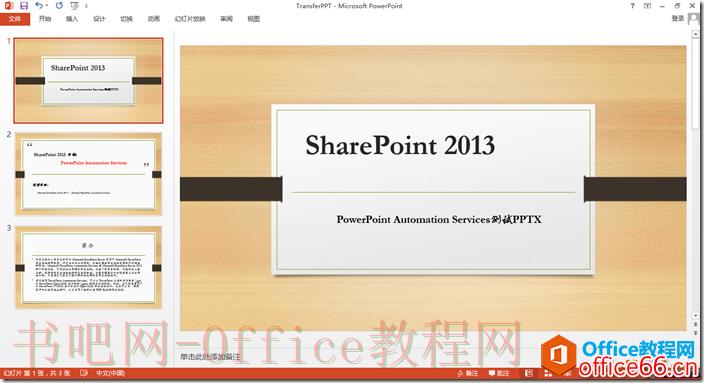Screen dimensions: 704x383
Task: Click the Start From Beginning slideshow icon
Action: [74, 6]
